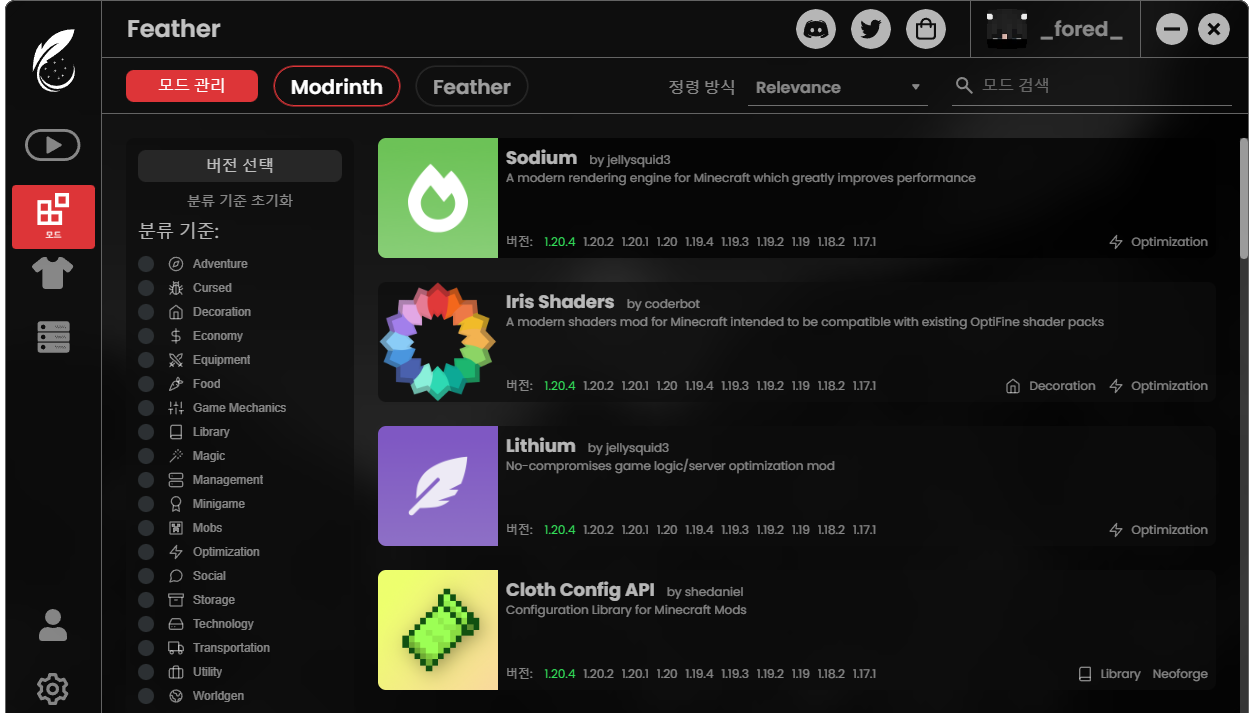
Task: Toggle the Optimization category filter
Action: pyautogui.click(x=146, y=552)
